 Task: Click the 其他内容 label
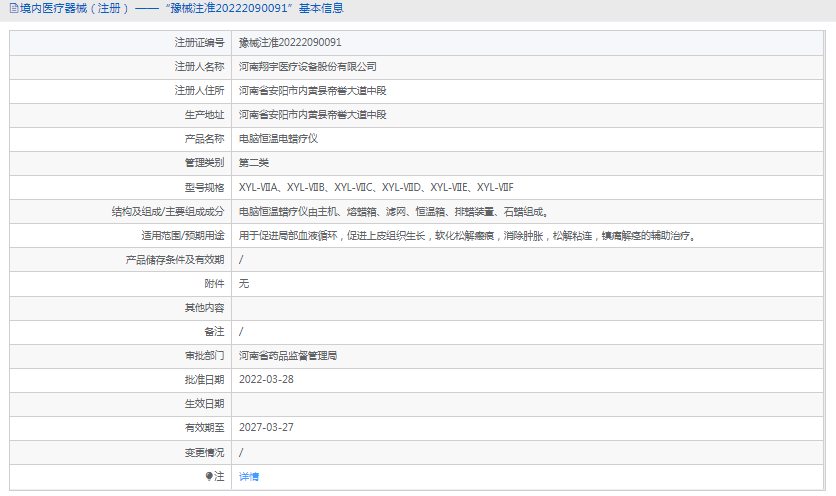[x=205, y=308]
